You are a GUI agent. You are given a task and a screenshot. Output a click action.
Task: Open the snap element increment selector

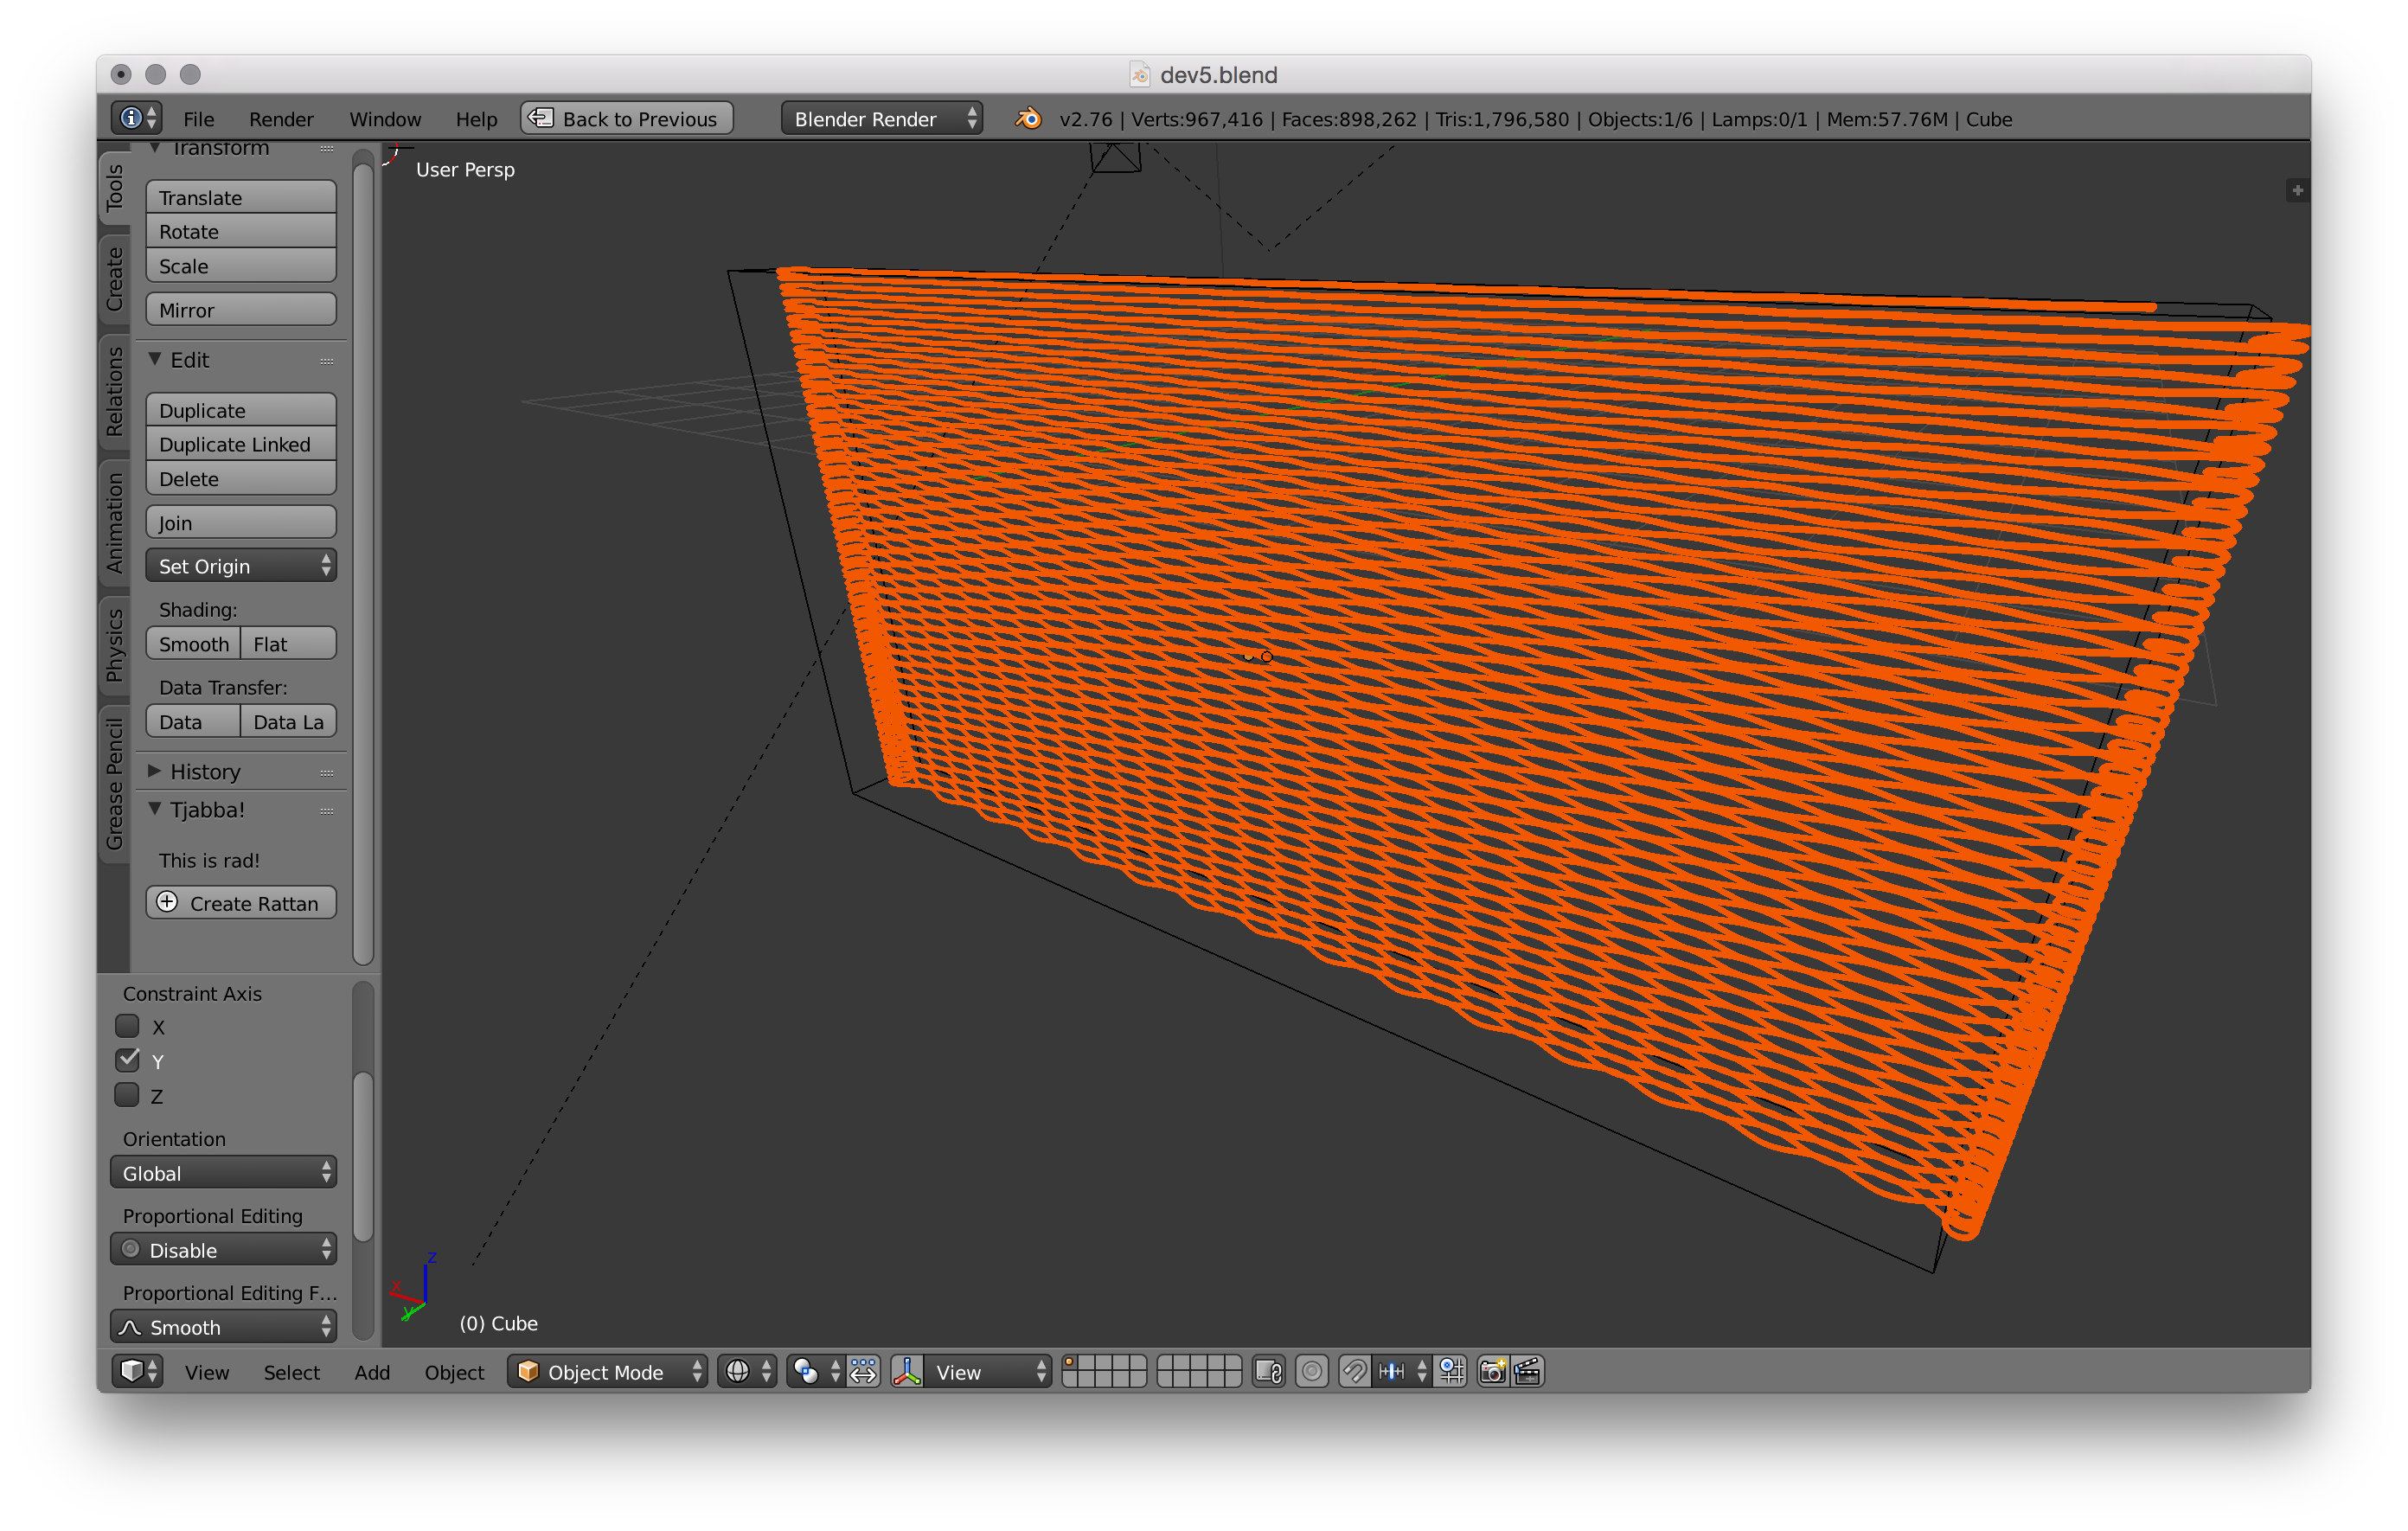point(1402,1371)
